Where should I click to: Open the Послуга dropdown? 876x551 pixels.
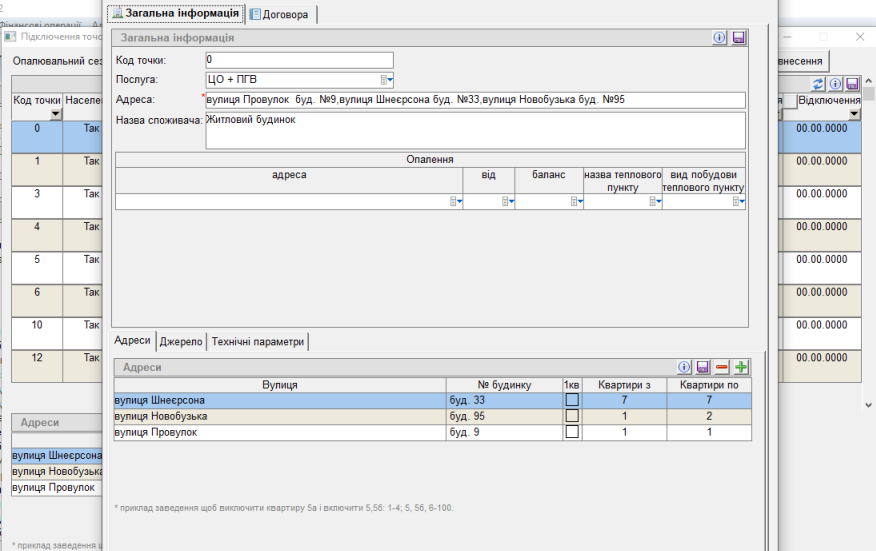387,80
